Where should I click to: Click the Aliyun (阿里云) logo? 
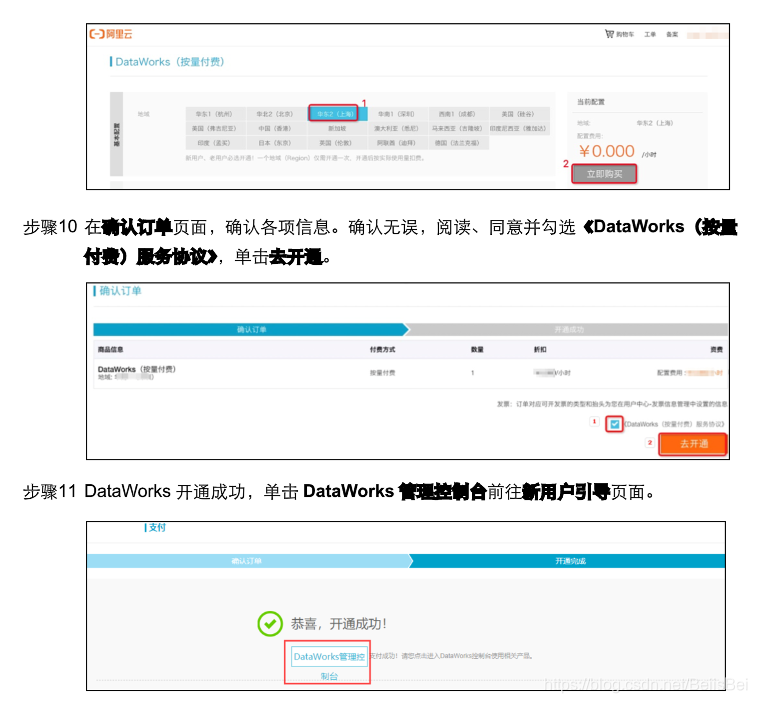pyautogui.click(x=111, y=34)
